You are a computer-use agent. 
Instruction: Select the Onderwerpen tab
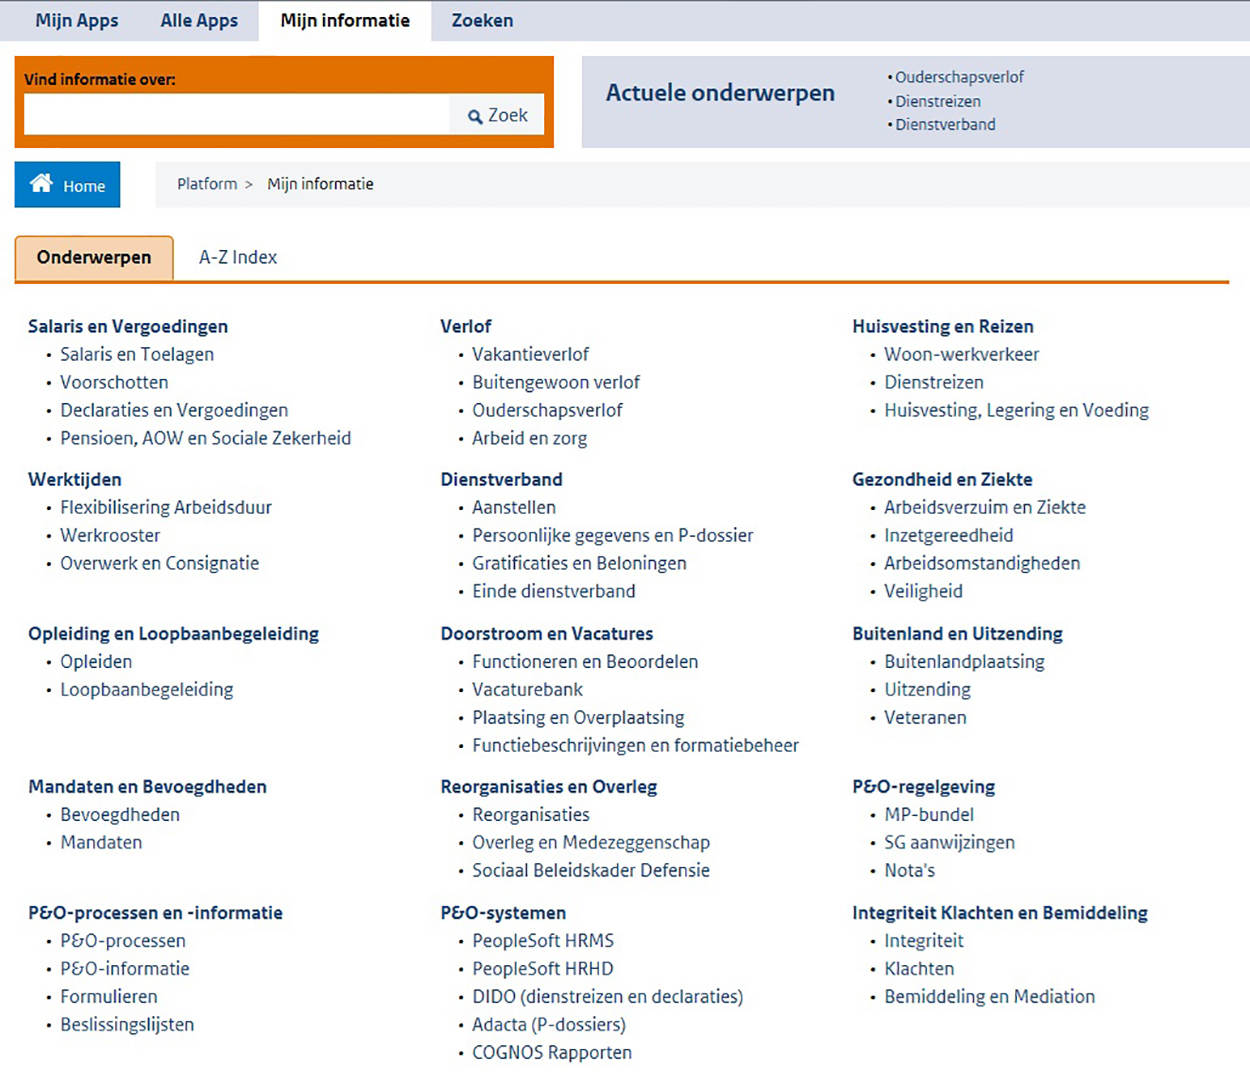tap(94, 257)
